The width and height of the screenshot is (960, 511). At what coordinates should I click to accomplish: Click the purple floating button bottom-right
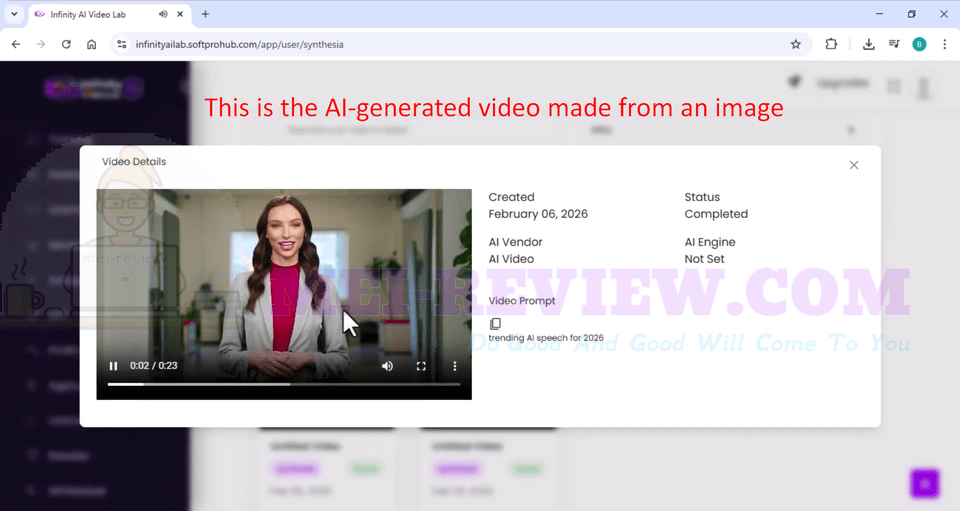pos(924,483)
